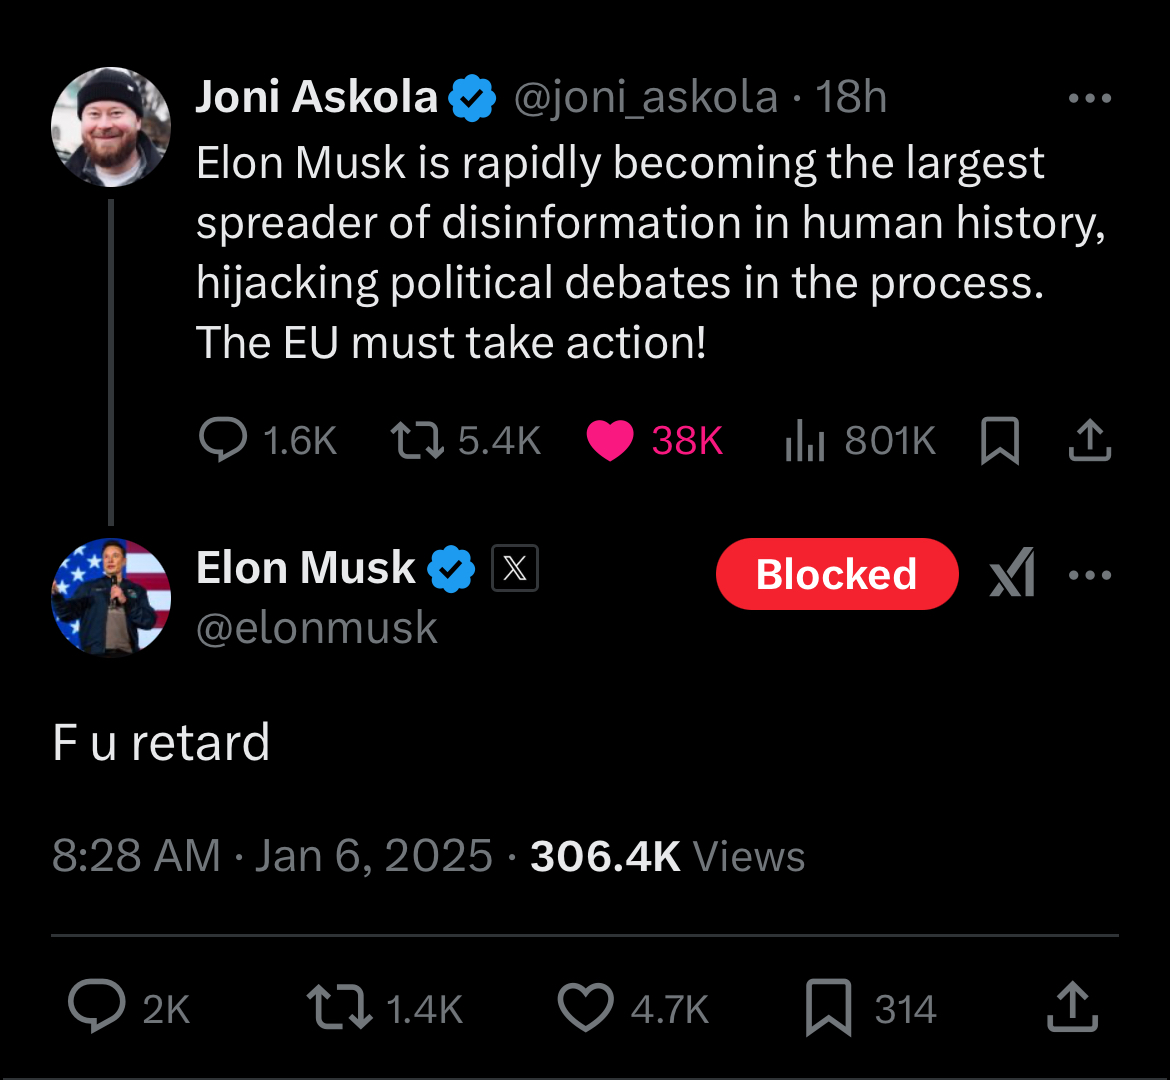This screenshot has height=1080, width=1170.
Task: Open the @elonmusk handle link
Action: 317,629
